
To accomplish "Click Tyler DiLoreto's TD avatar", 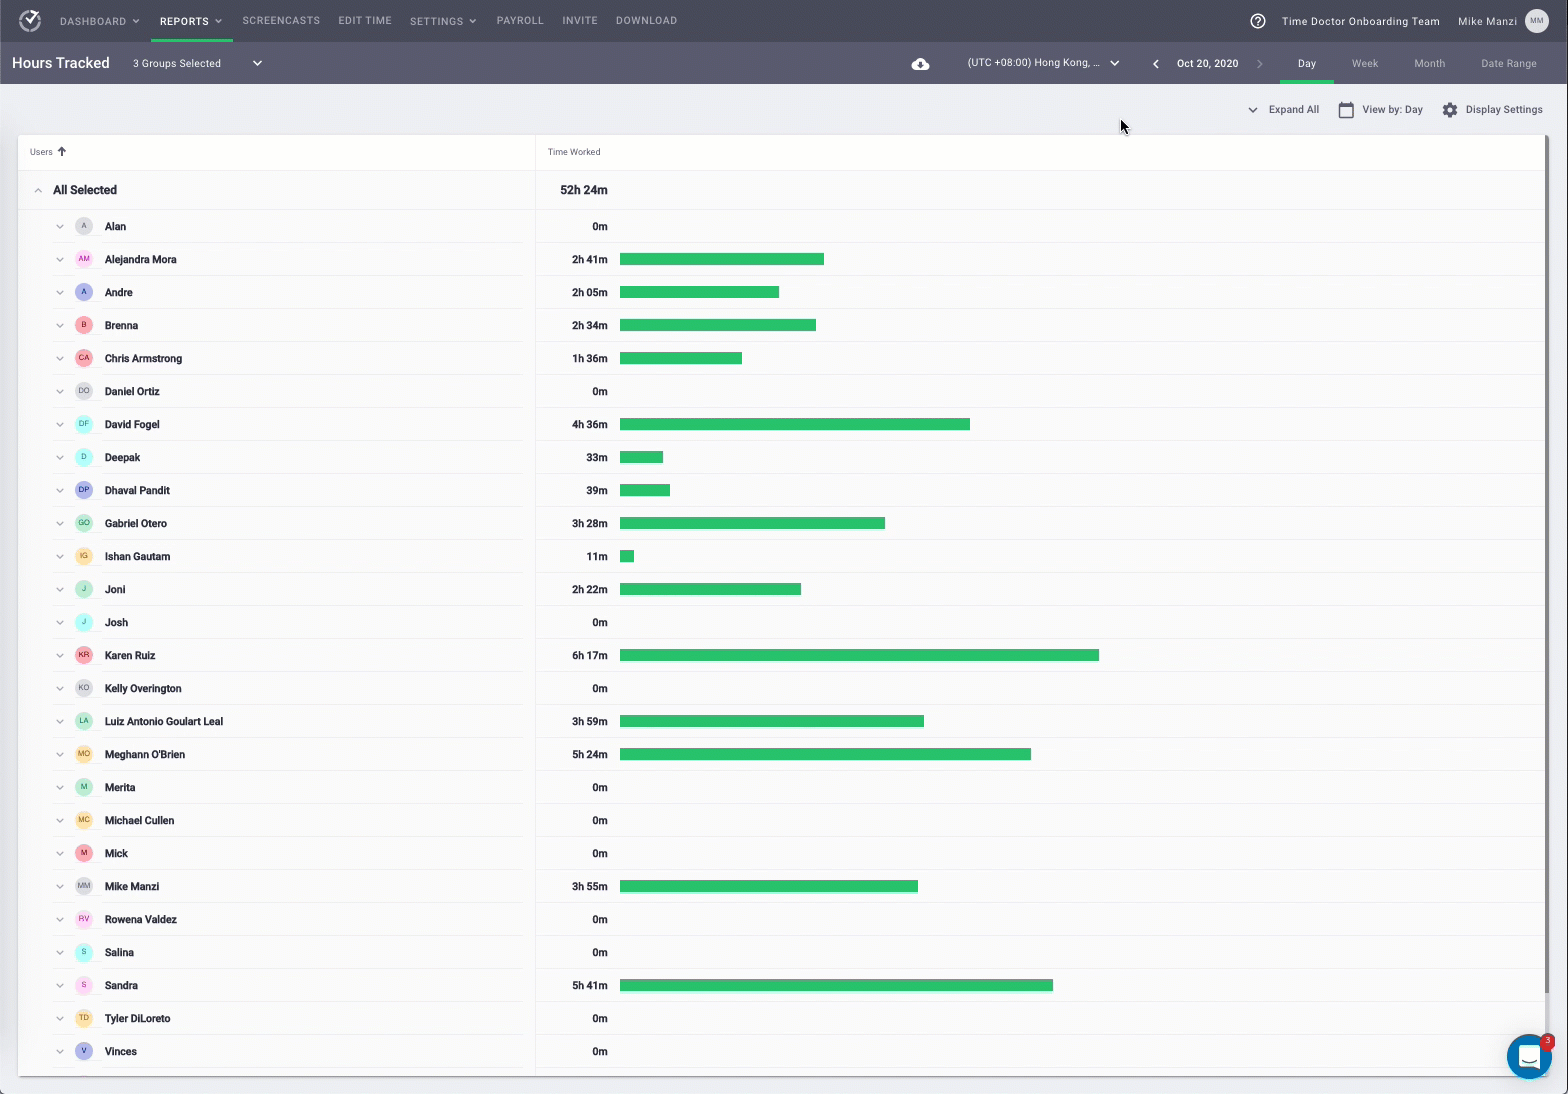I will (84, 1018).
